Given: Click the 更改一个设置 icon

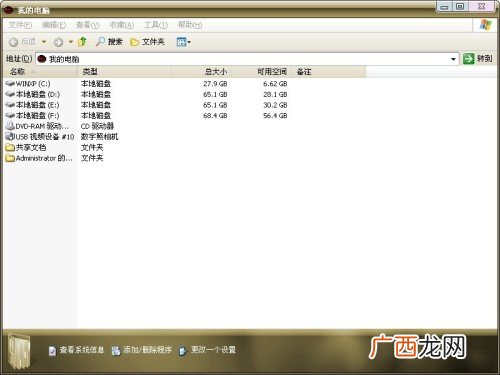Looking at the screenshot, I should 183,351.
